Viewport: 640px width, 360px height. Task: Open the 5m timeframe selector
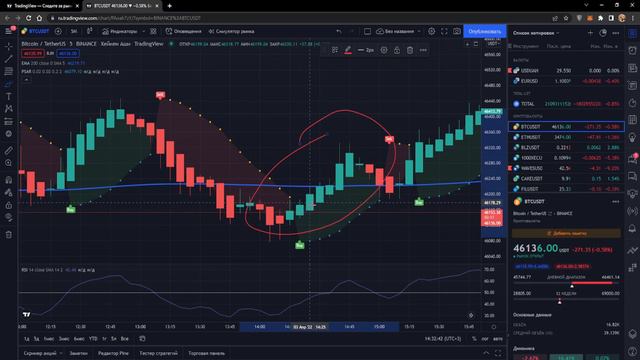point(74,31)
